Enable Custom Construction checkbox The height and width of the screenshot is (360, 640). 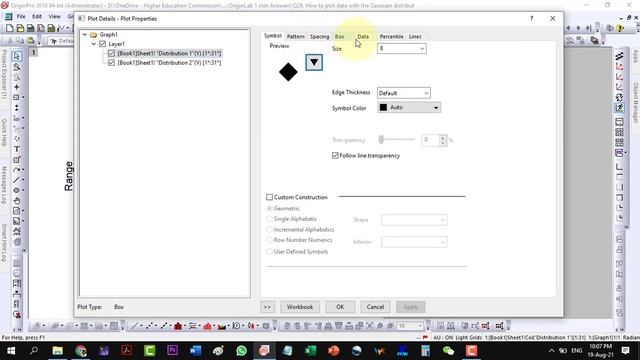[269, 197]
